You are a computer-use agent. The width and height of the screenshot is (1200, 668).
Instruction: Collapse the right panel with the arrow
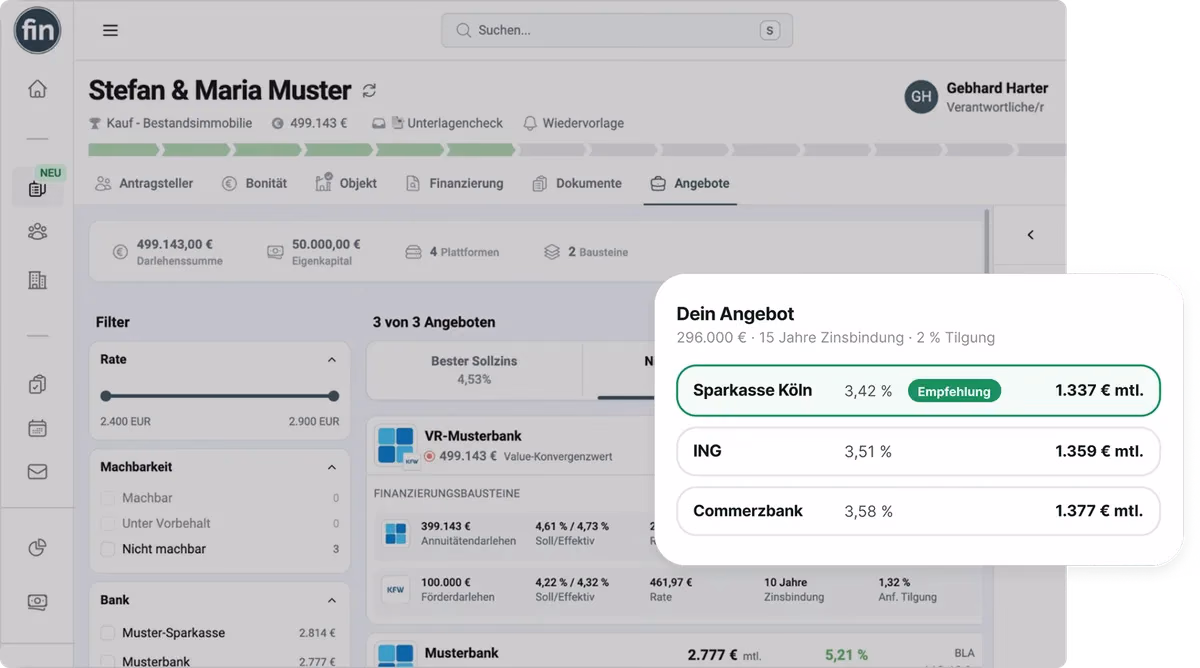[1030, 235]
